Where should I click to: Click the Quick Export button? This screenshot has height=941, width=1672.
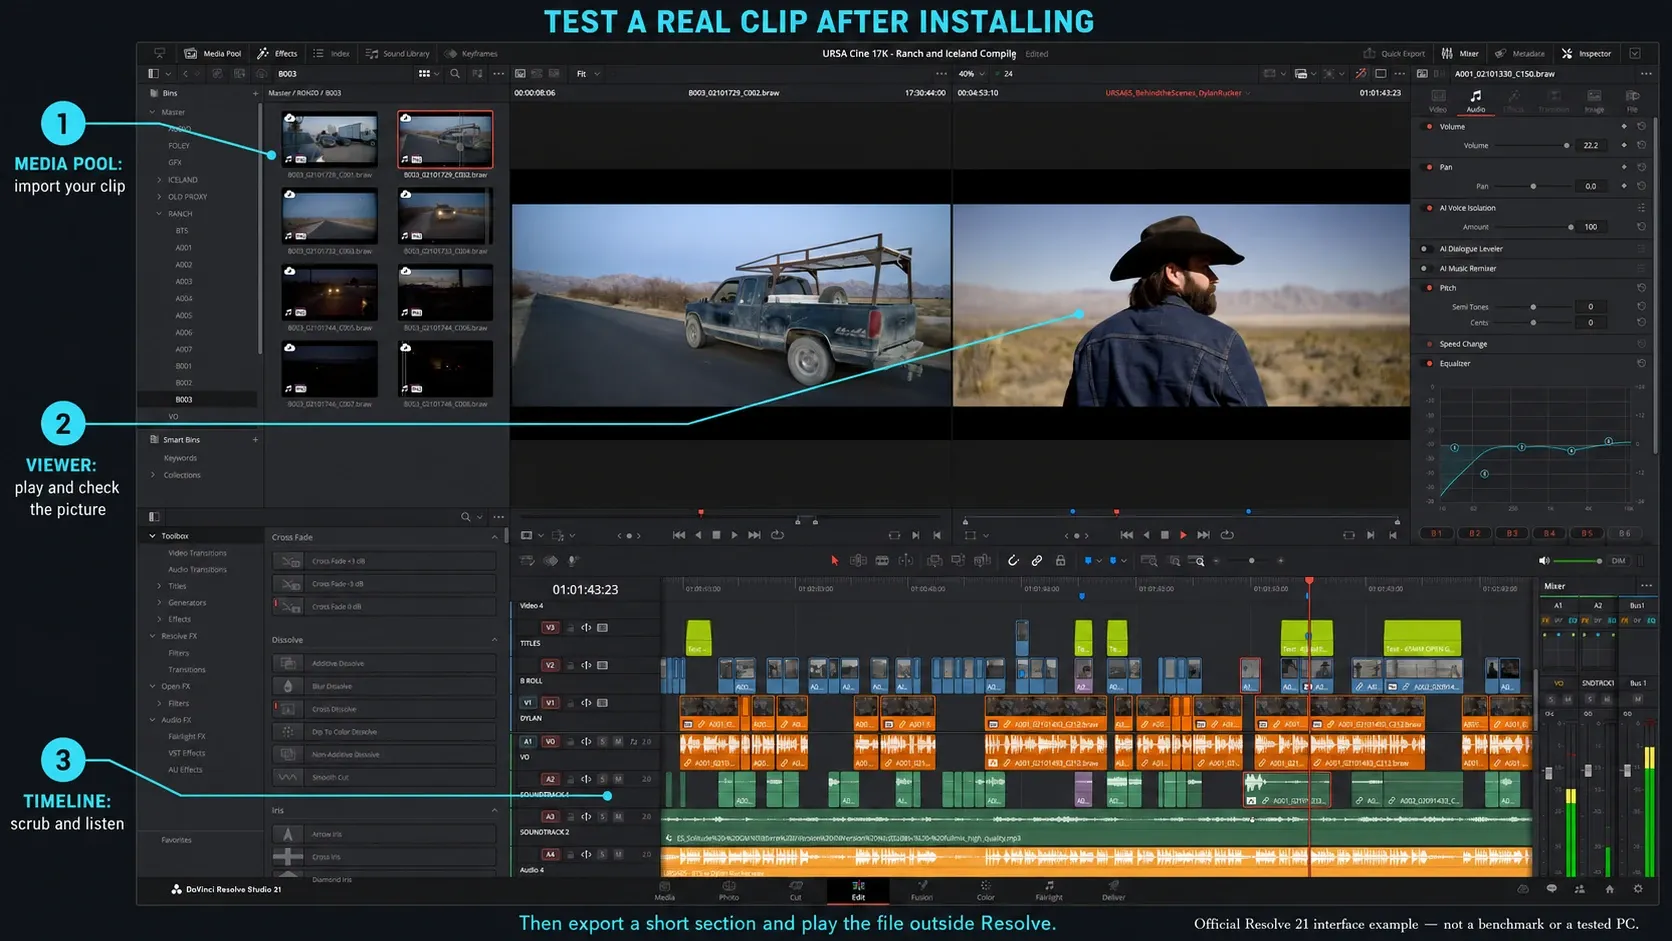click(x=1394, y=53)
